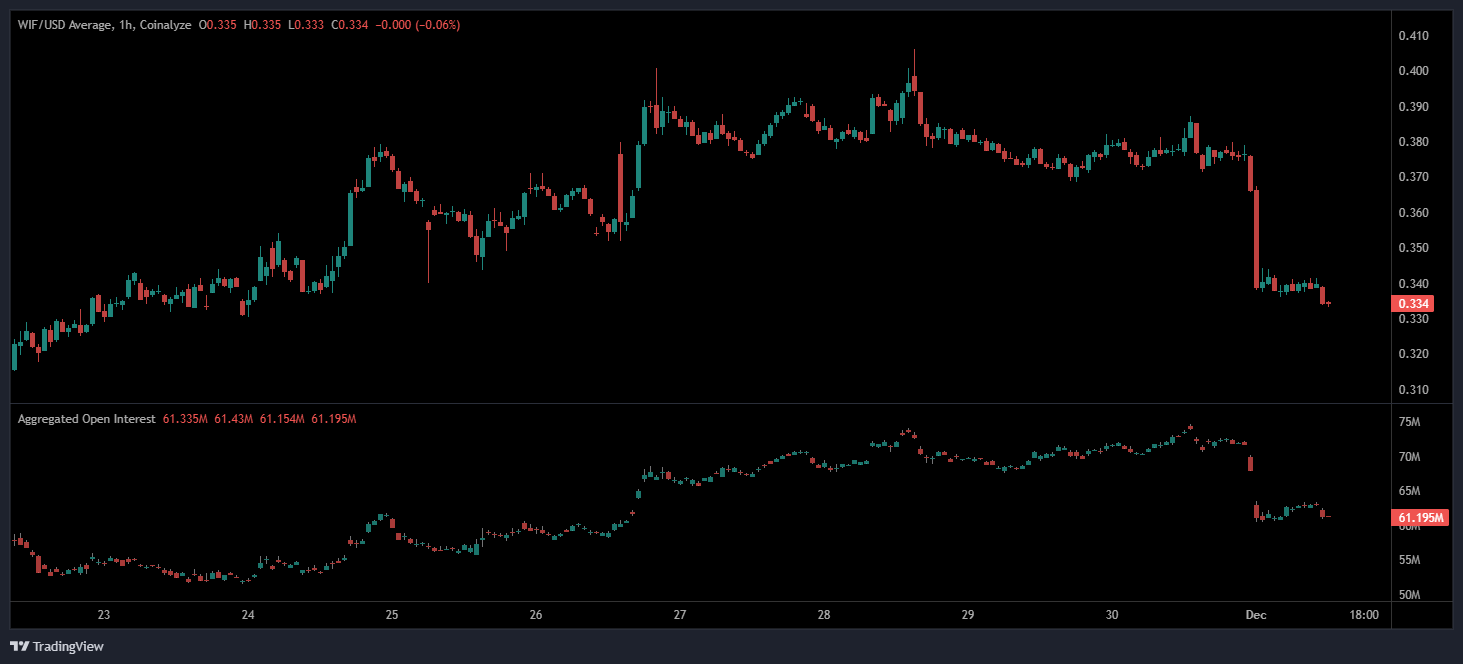The height and width of the screenshot is (664, 1463).
Task: Click the red 0.334 current price tag
Action: (1414, 304)
